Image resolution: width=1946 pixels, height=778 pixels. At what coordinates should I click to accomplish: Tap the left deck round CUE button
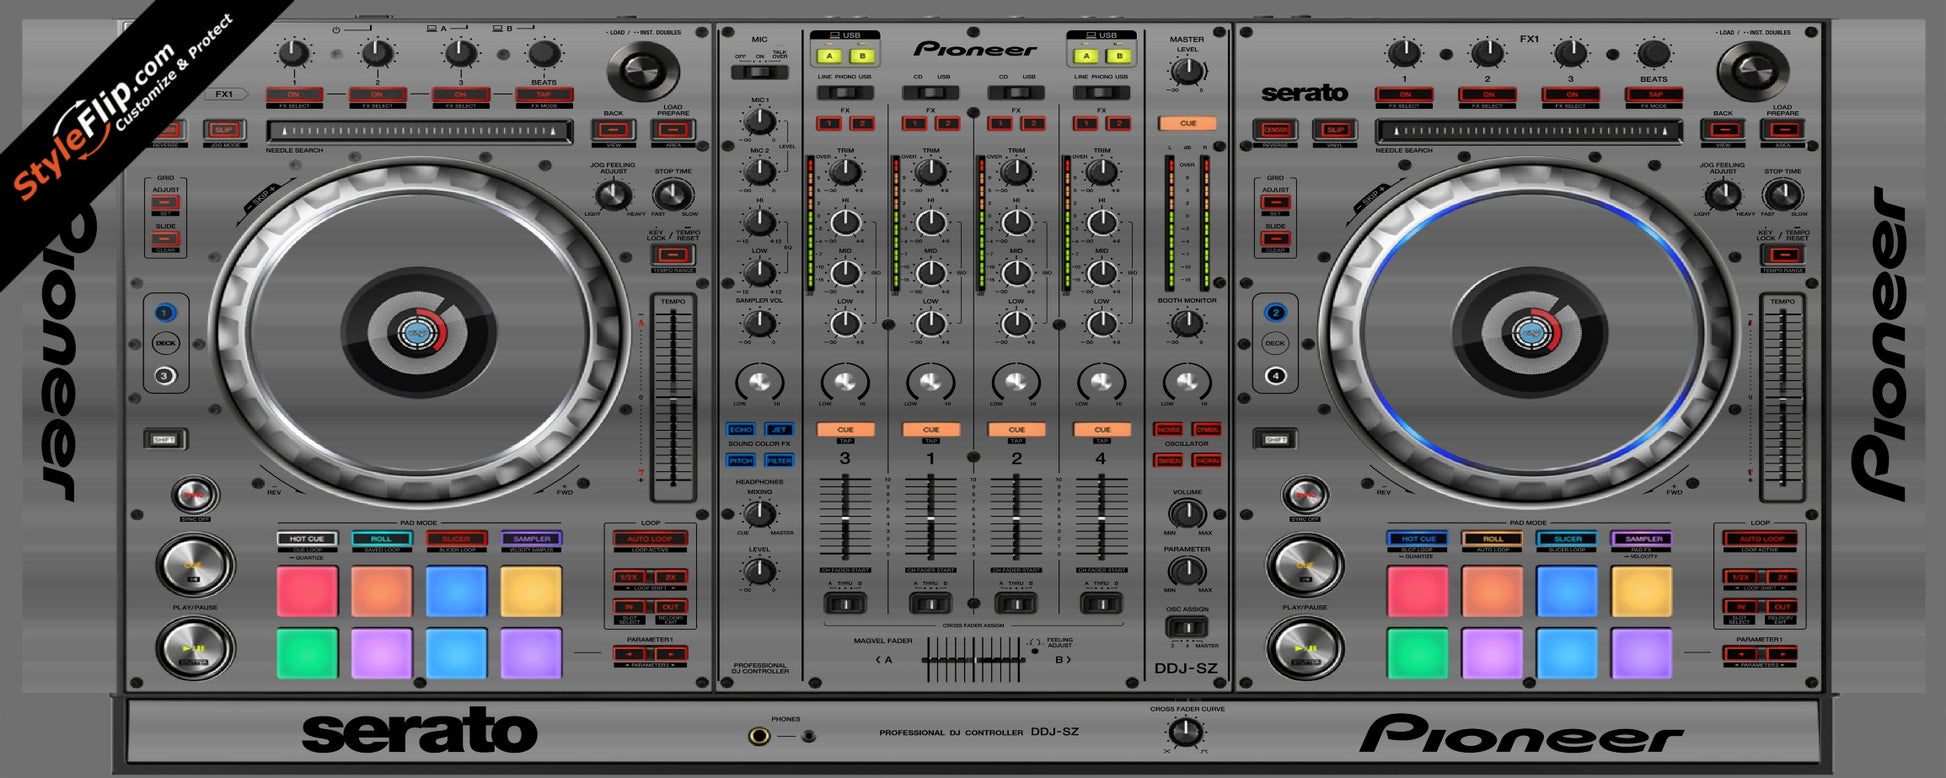[x=194, y=565]
